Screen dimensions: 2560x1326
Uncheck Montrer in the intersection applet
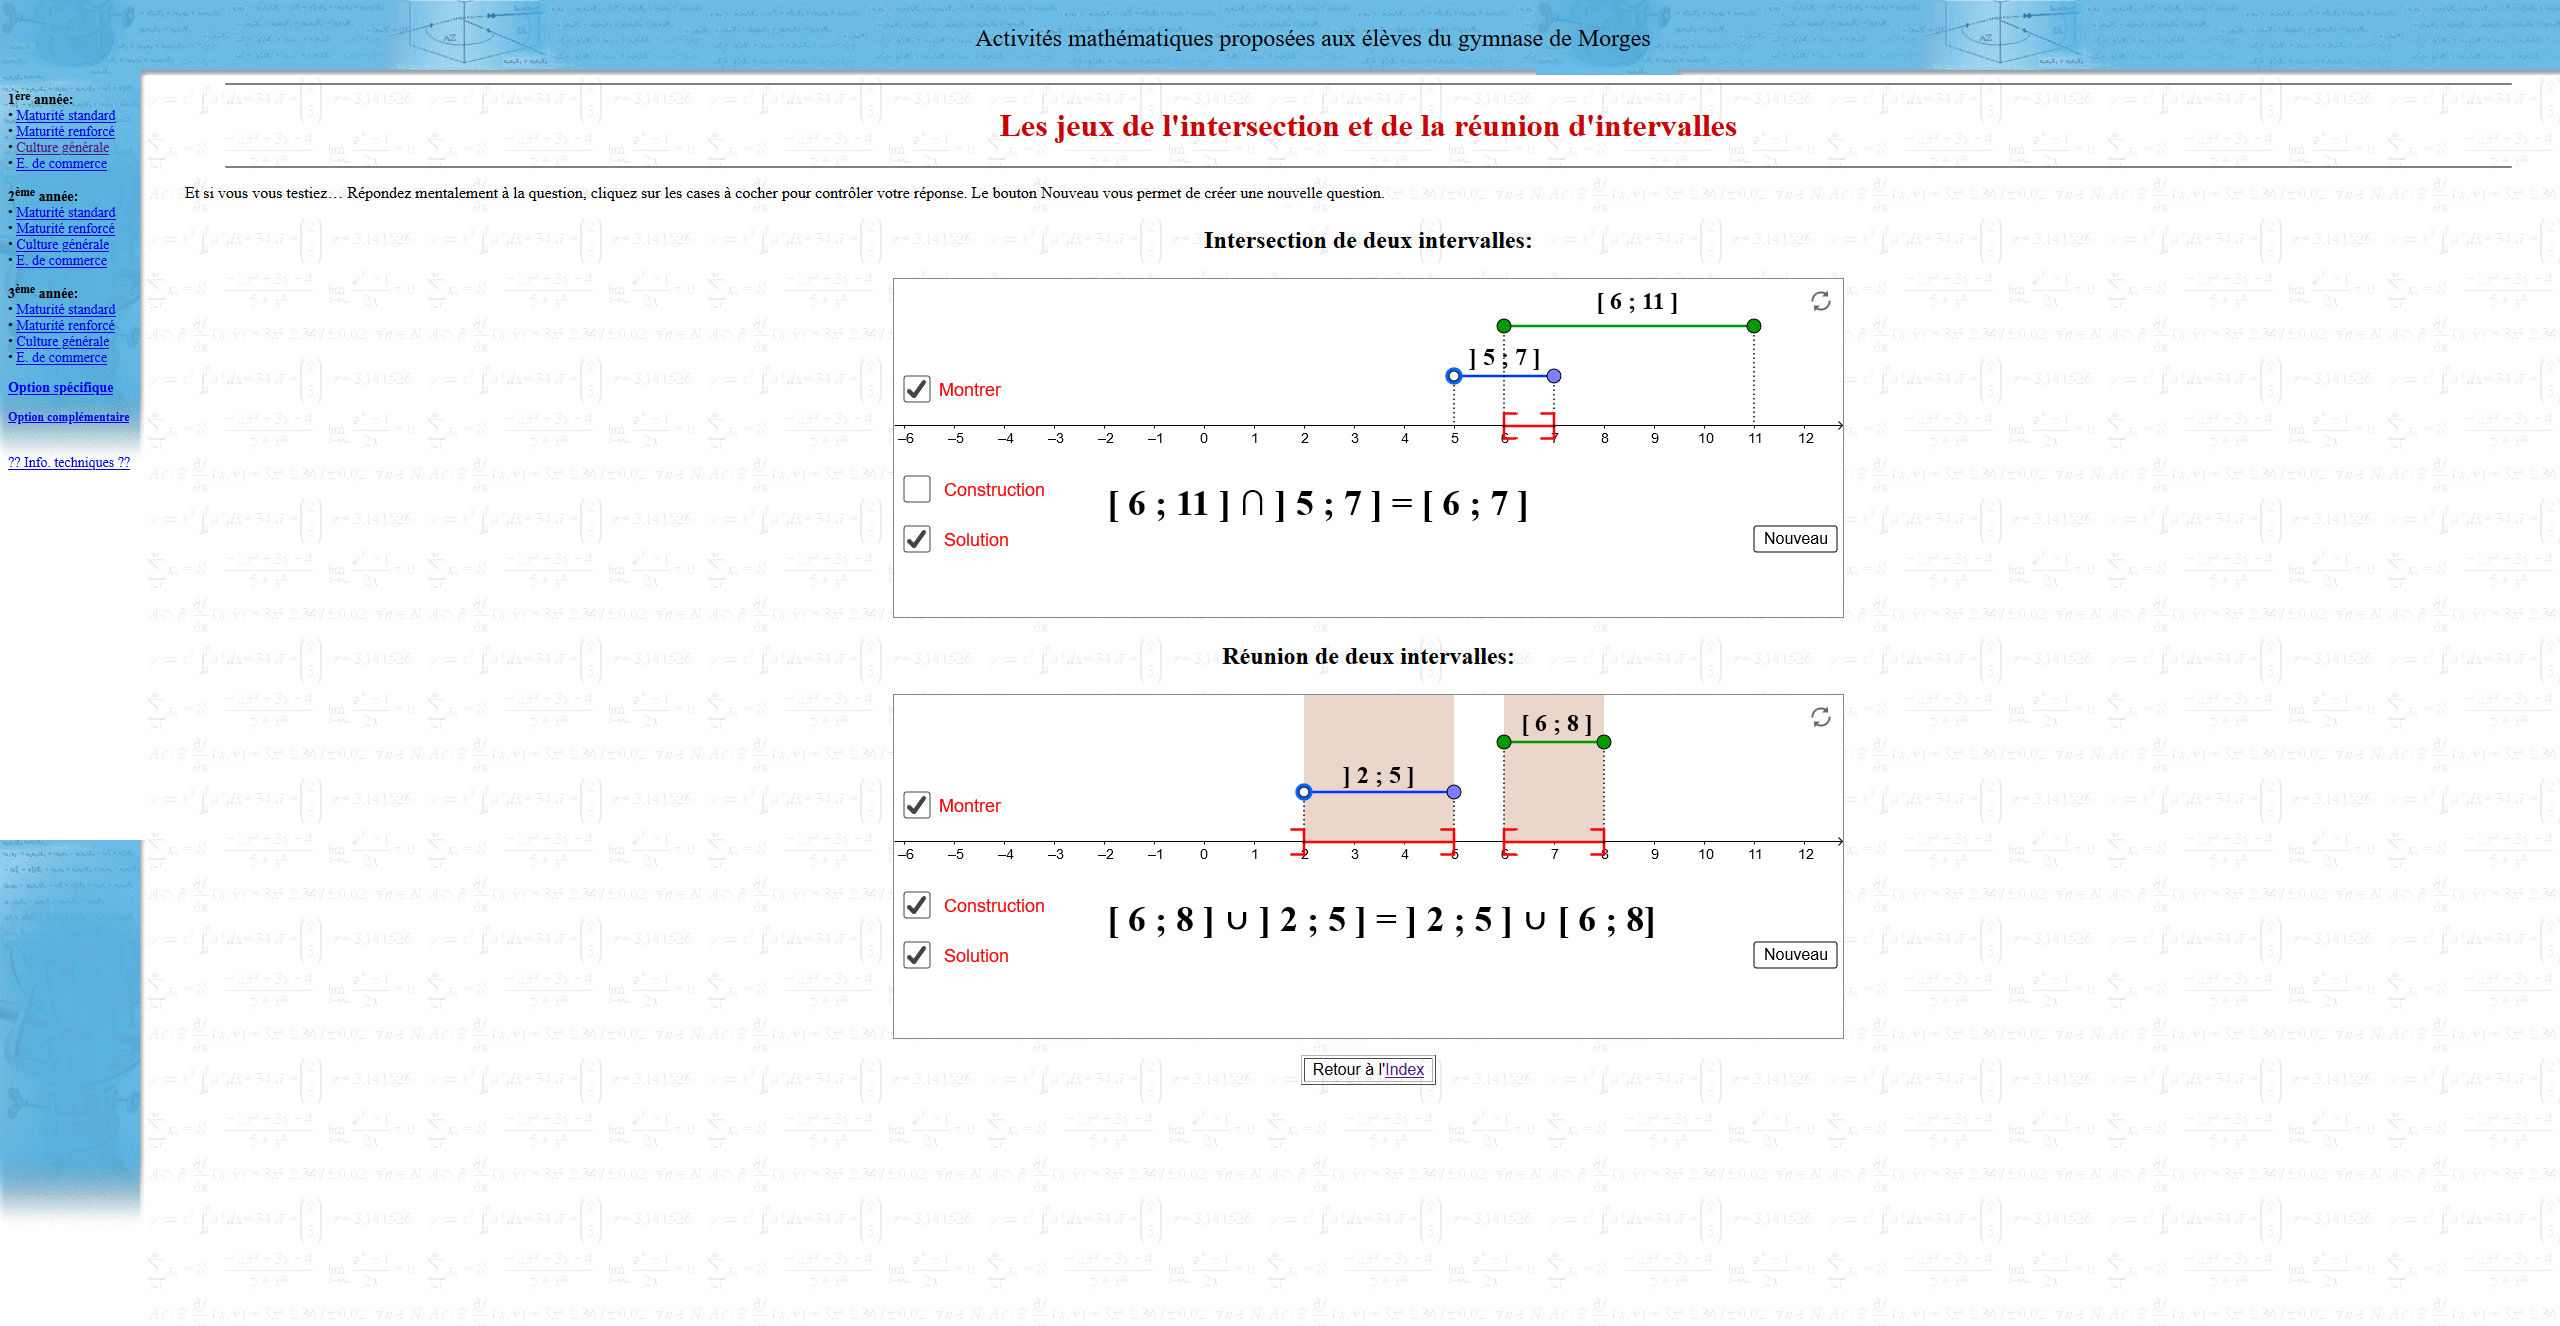click(x=917, y=389)
